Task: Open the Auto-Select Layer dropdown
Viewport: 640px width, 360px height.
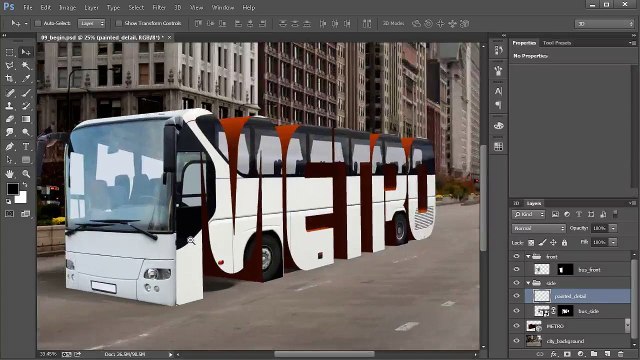Action: [x=91, y=23]
